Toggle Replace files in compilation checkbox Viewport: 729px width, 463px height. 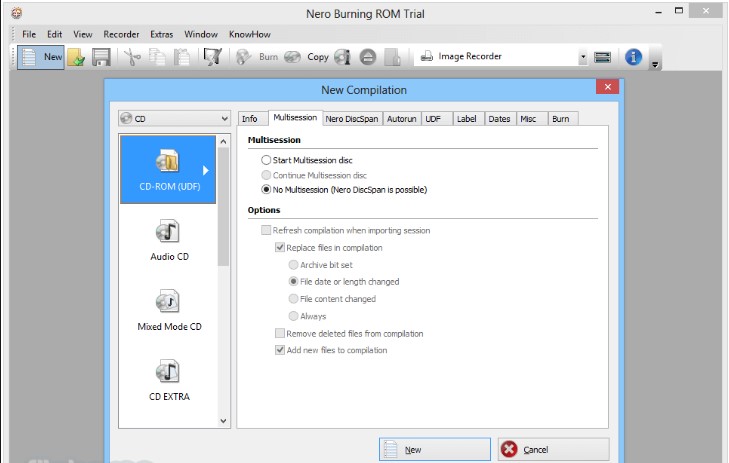[329, 248]
